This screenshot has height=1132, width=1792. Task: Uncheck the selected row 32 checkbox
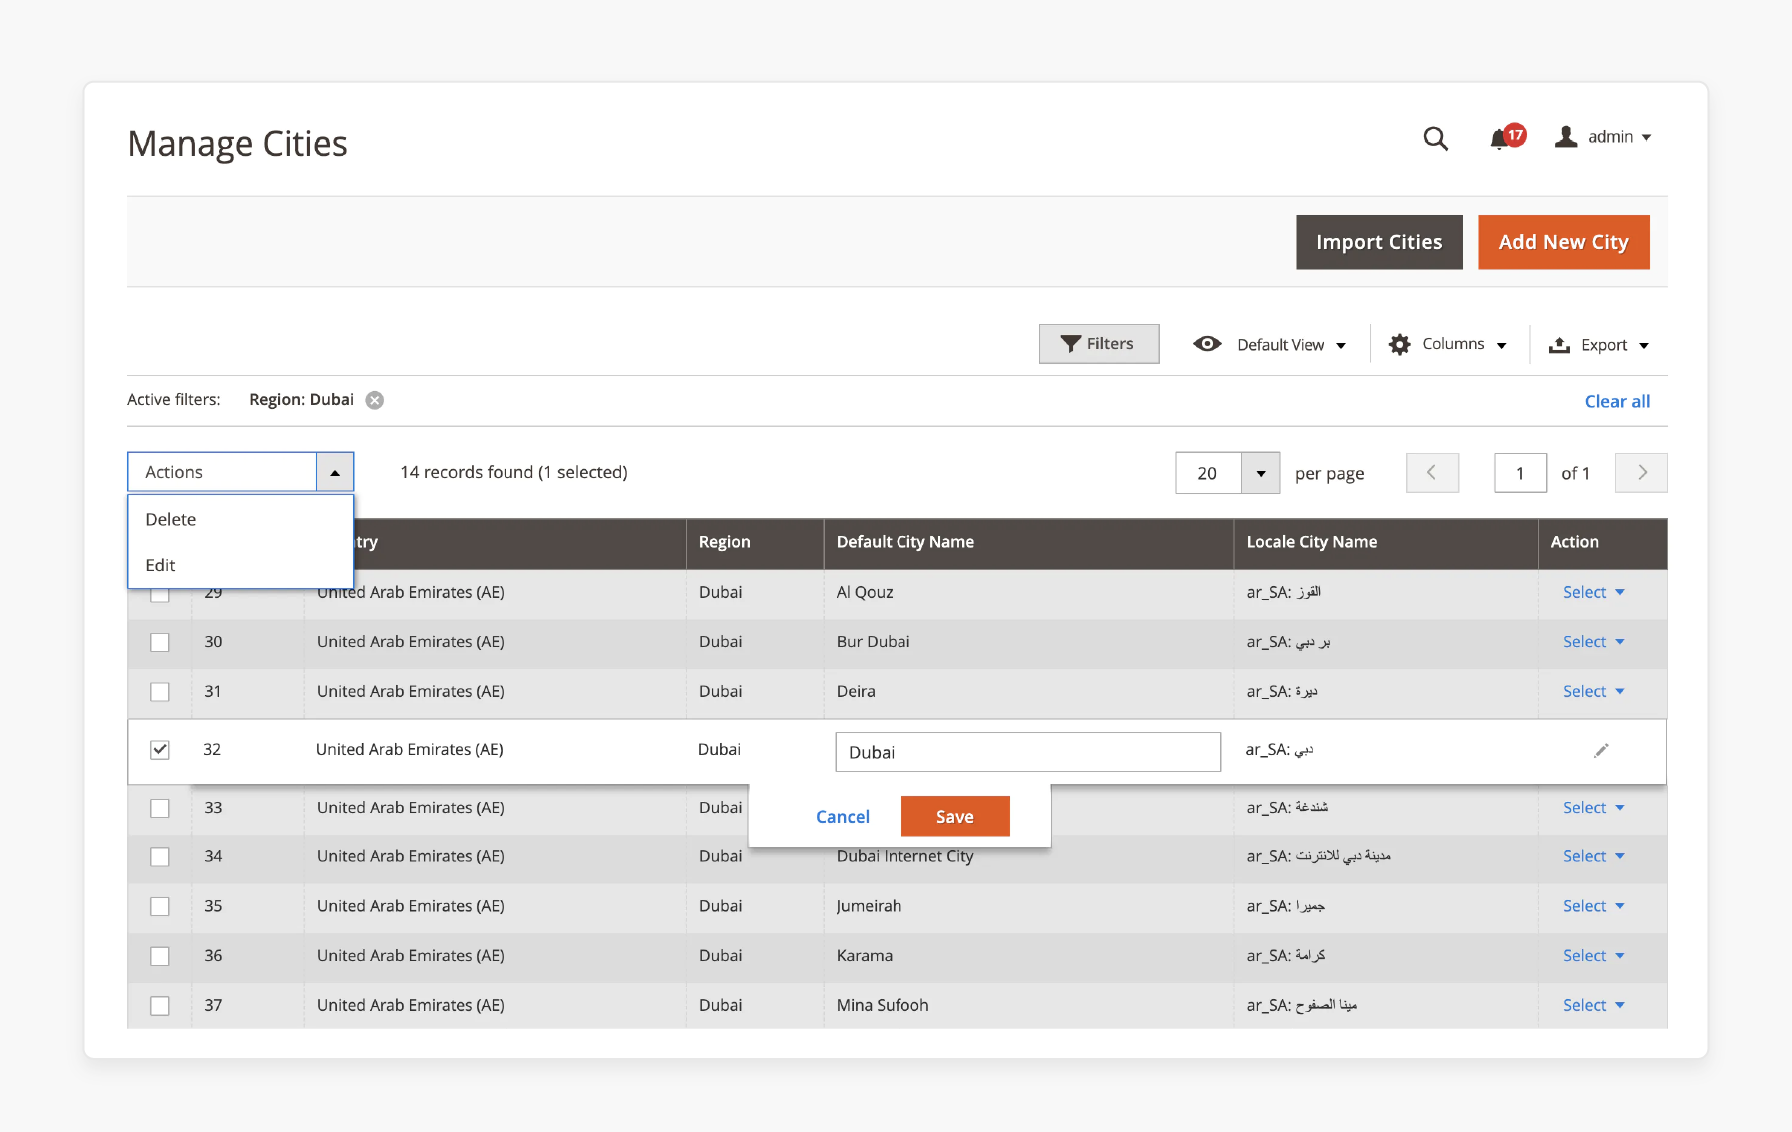pos(159,749)
